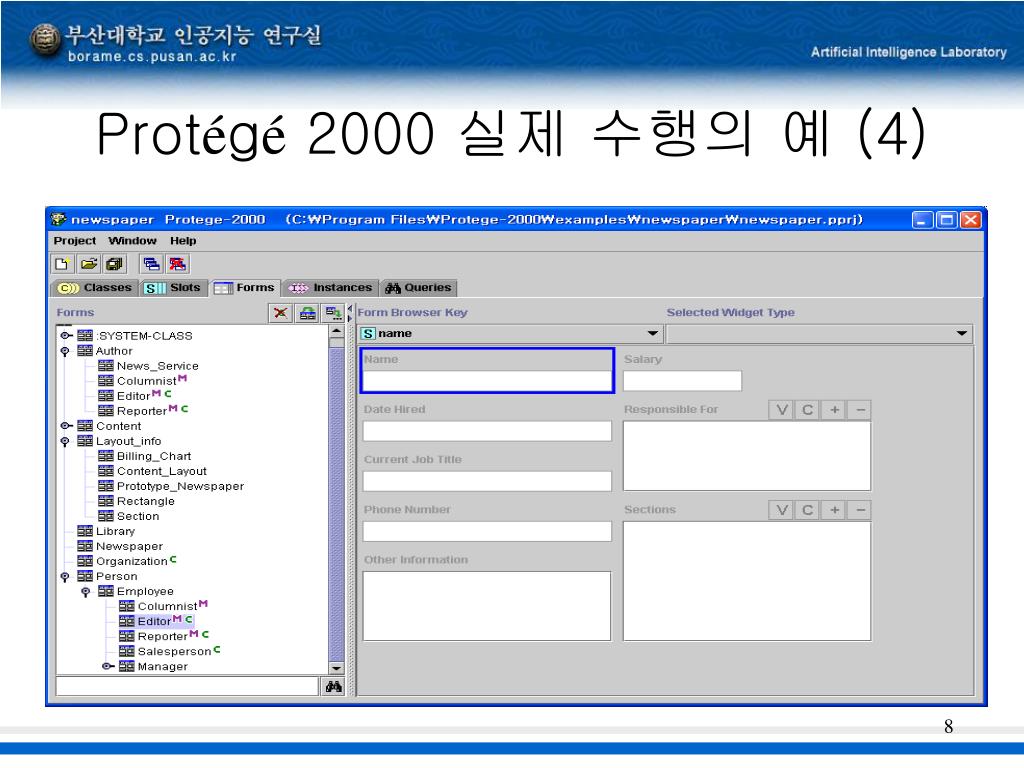Click the minus button for Responsible For
Viewport: 1024px width, 768px height.
click(x=860, y=409)
